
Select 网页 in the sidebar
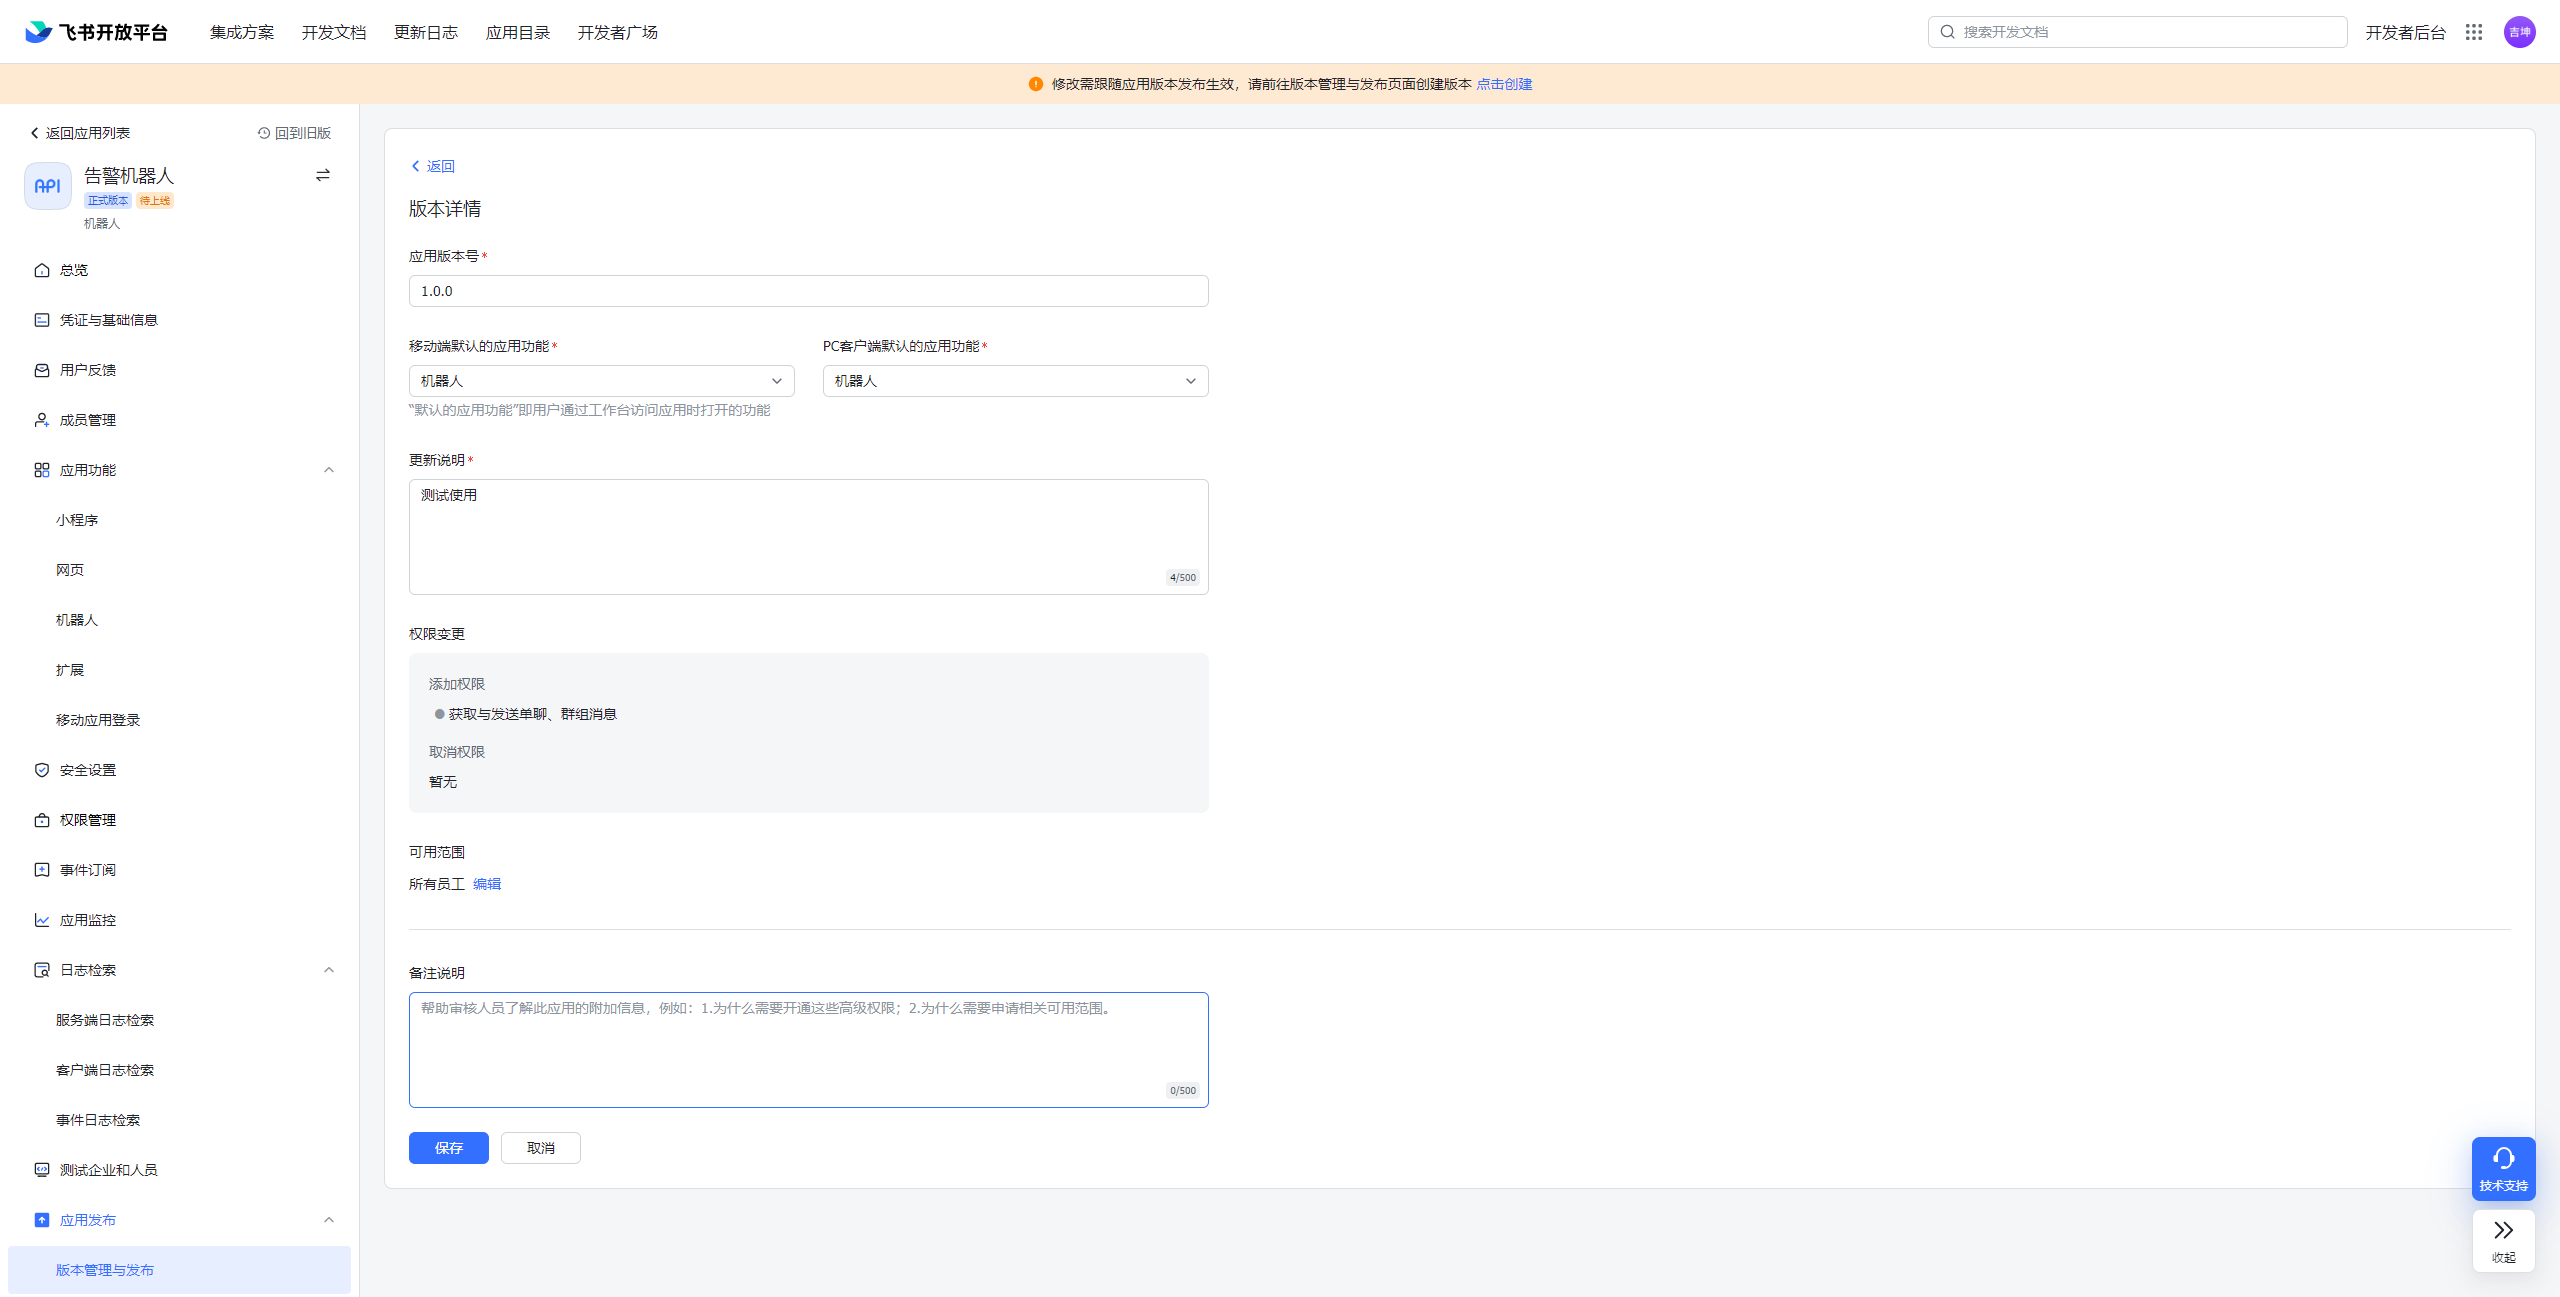point(70,570)
